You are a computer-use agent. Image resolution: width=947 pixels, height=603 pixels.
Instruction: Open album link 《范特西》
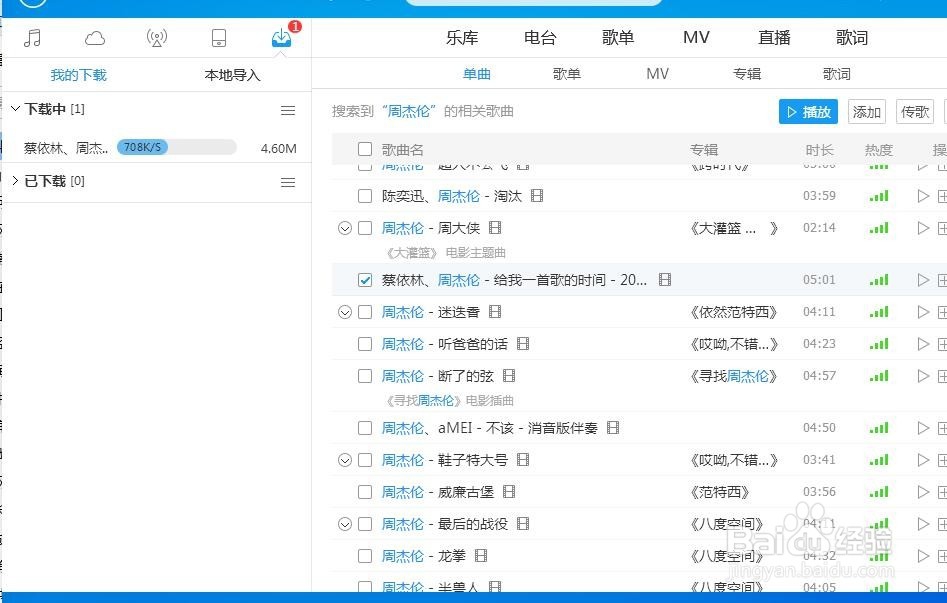[x=720, y=492]
